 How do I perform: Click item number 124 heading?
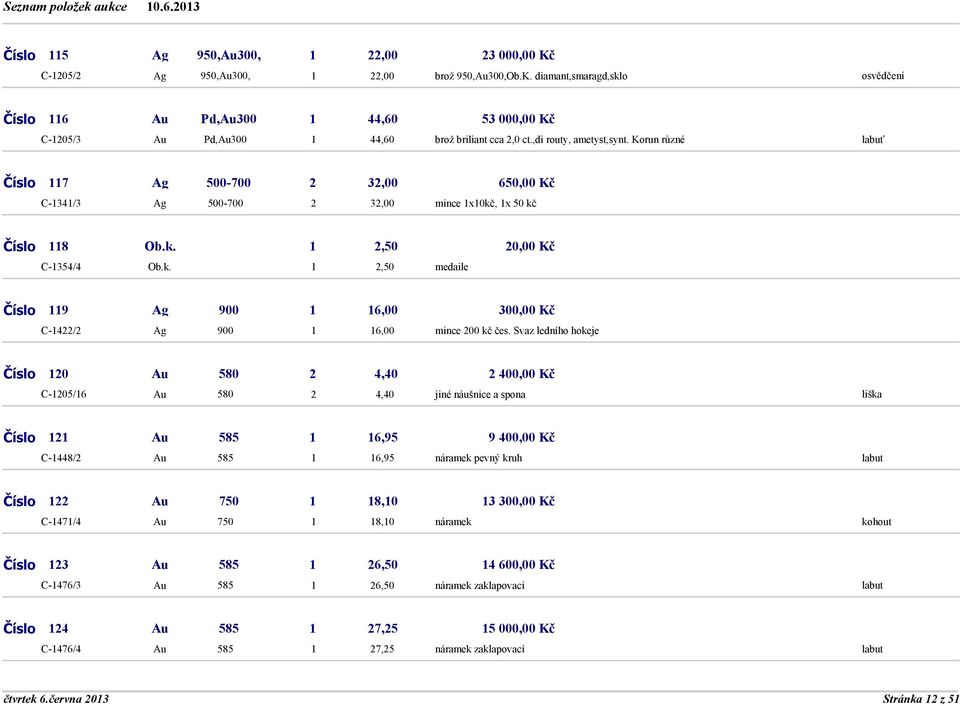pos(36,628)
